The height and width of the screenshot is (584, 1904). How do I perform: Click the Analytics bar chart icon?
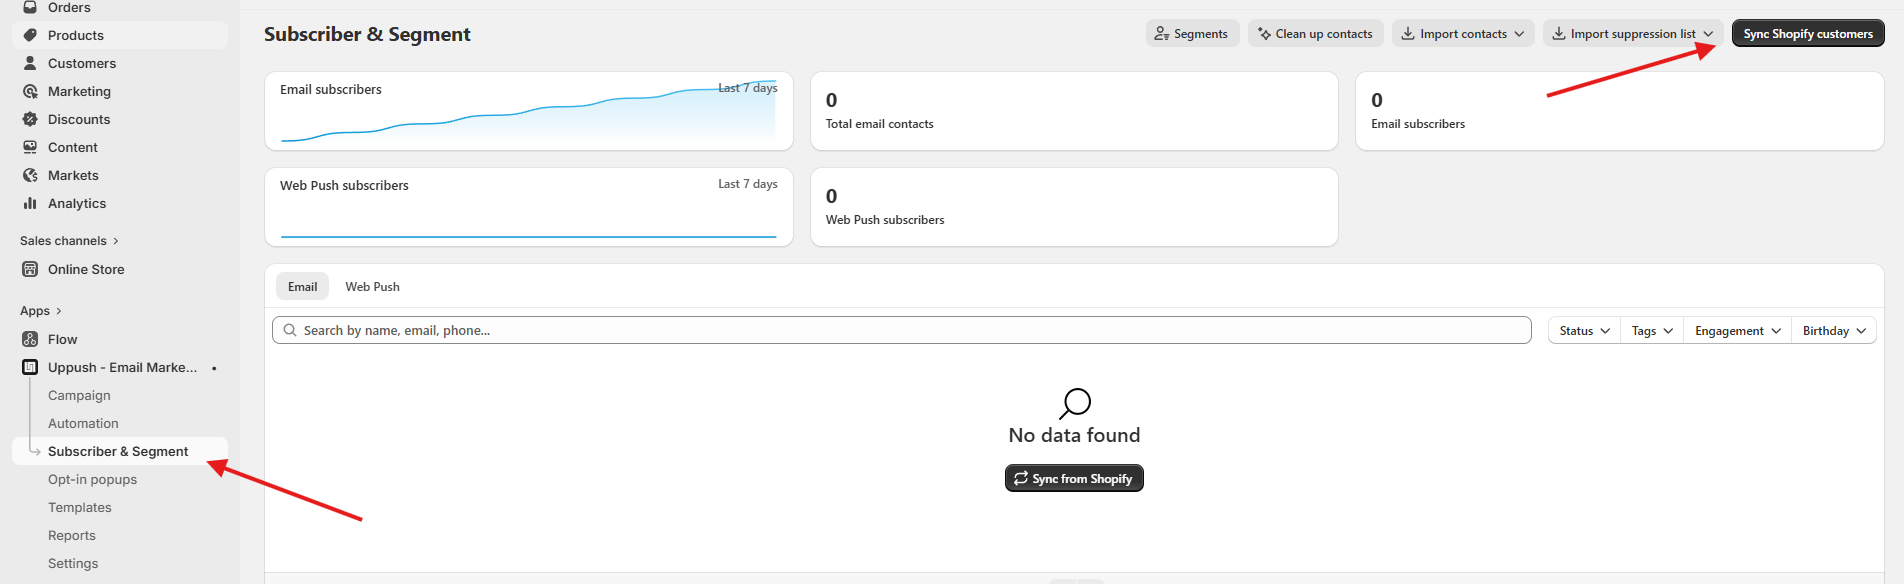[x=30, y=203]
